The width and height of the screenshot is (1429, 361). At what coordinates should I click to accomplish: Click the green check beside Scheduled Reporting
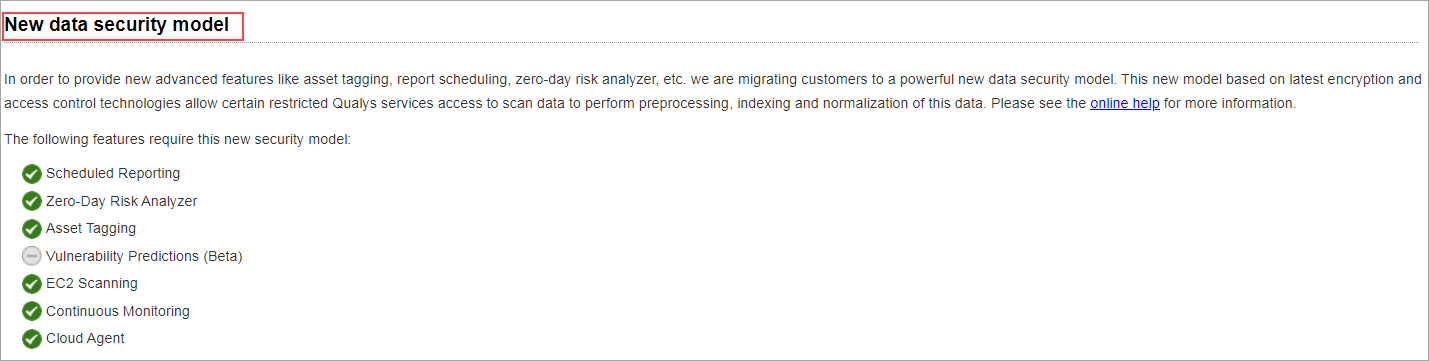pyautogui.click(x=32, y=174)
